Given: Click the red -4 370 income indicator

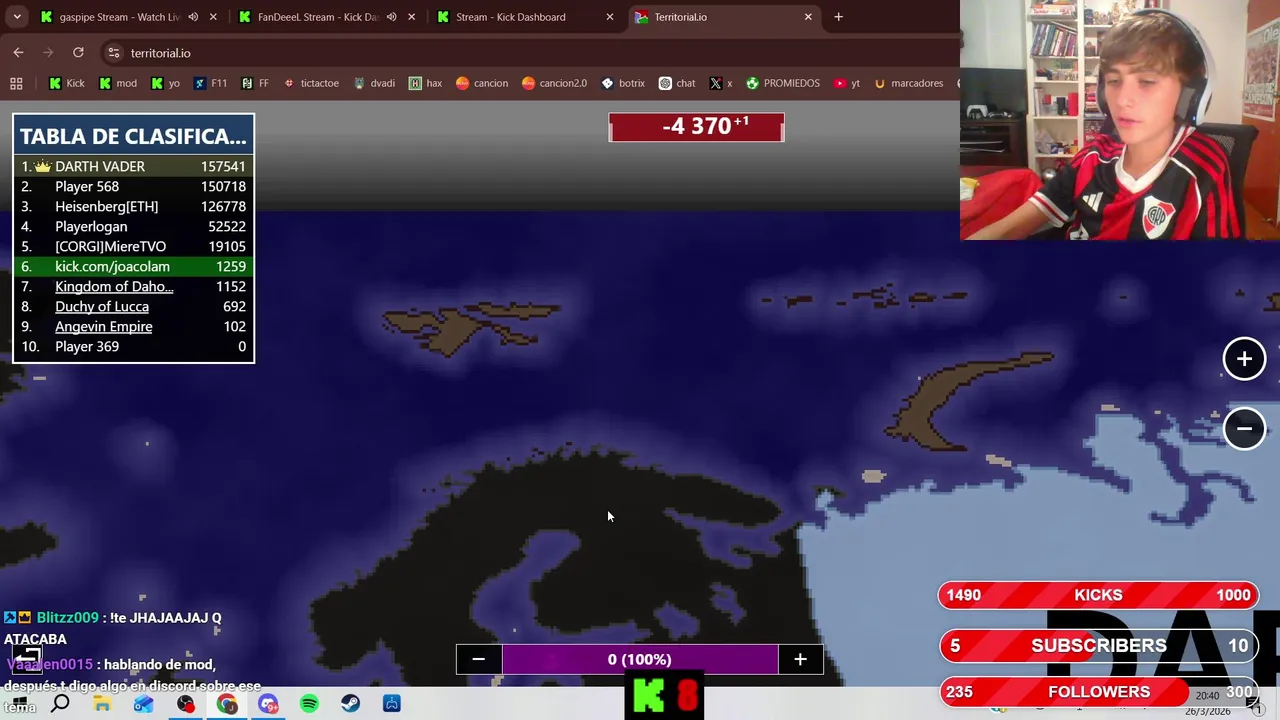Looking at the screenshot, I should (x=696, y=127).
